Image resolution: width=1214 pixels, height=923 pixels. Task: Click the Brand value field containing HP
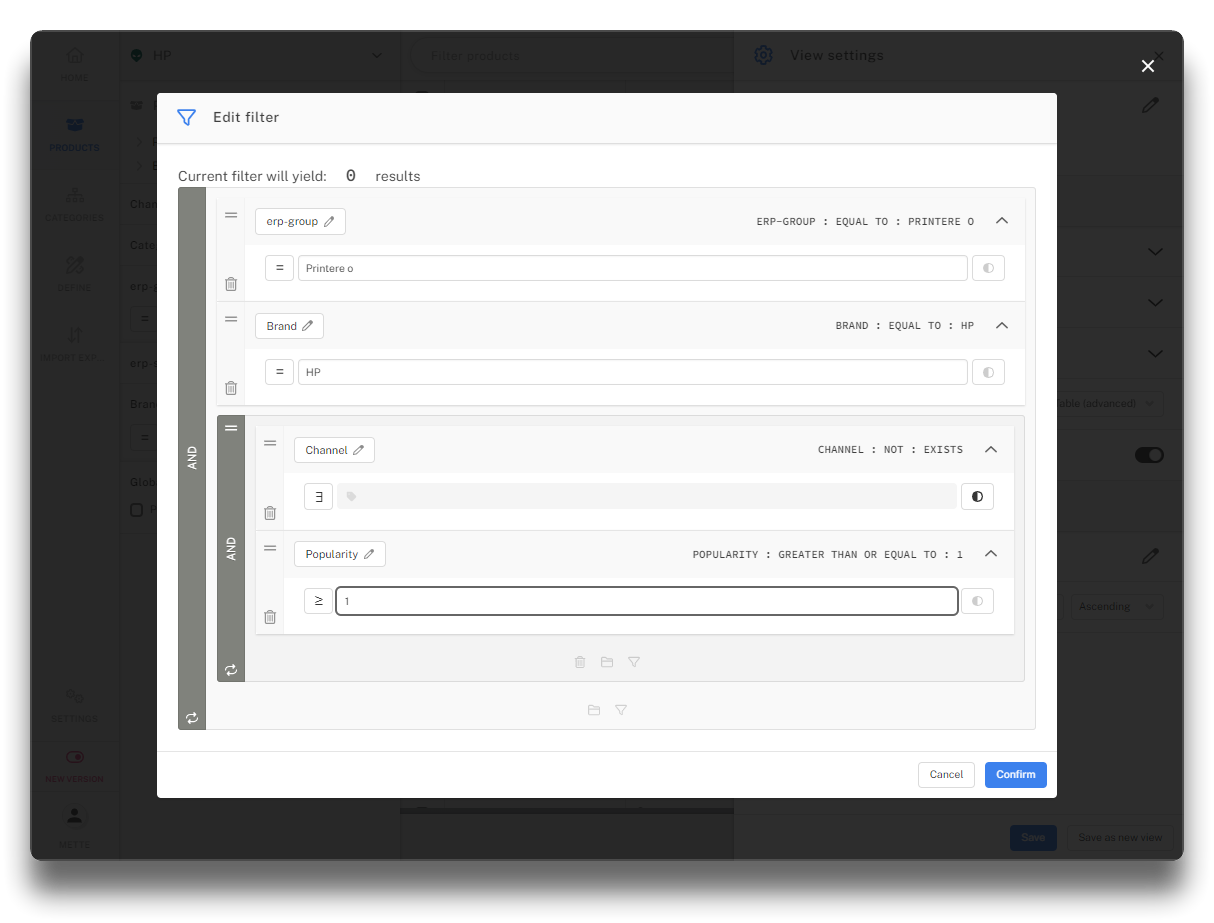[x=632, y=372]
